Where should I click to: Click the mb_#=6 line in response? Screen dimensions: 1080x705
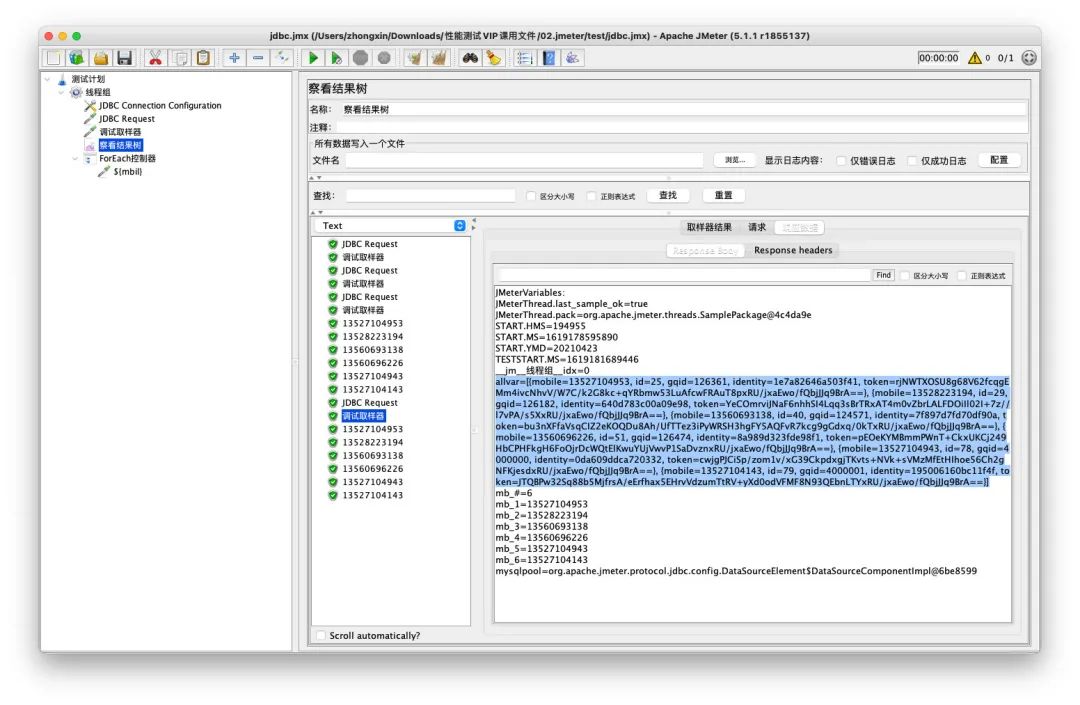[513, 493]
